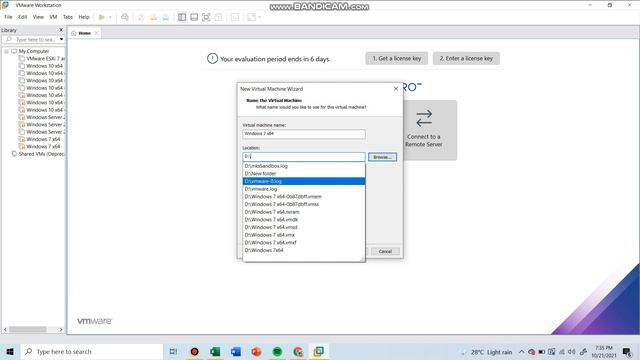Open Task View from the taskbar
The image size is (640, 360).
click(173, 351)
